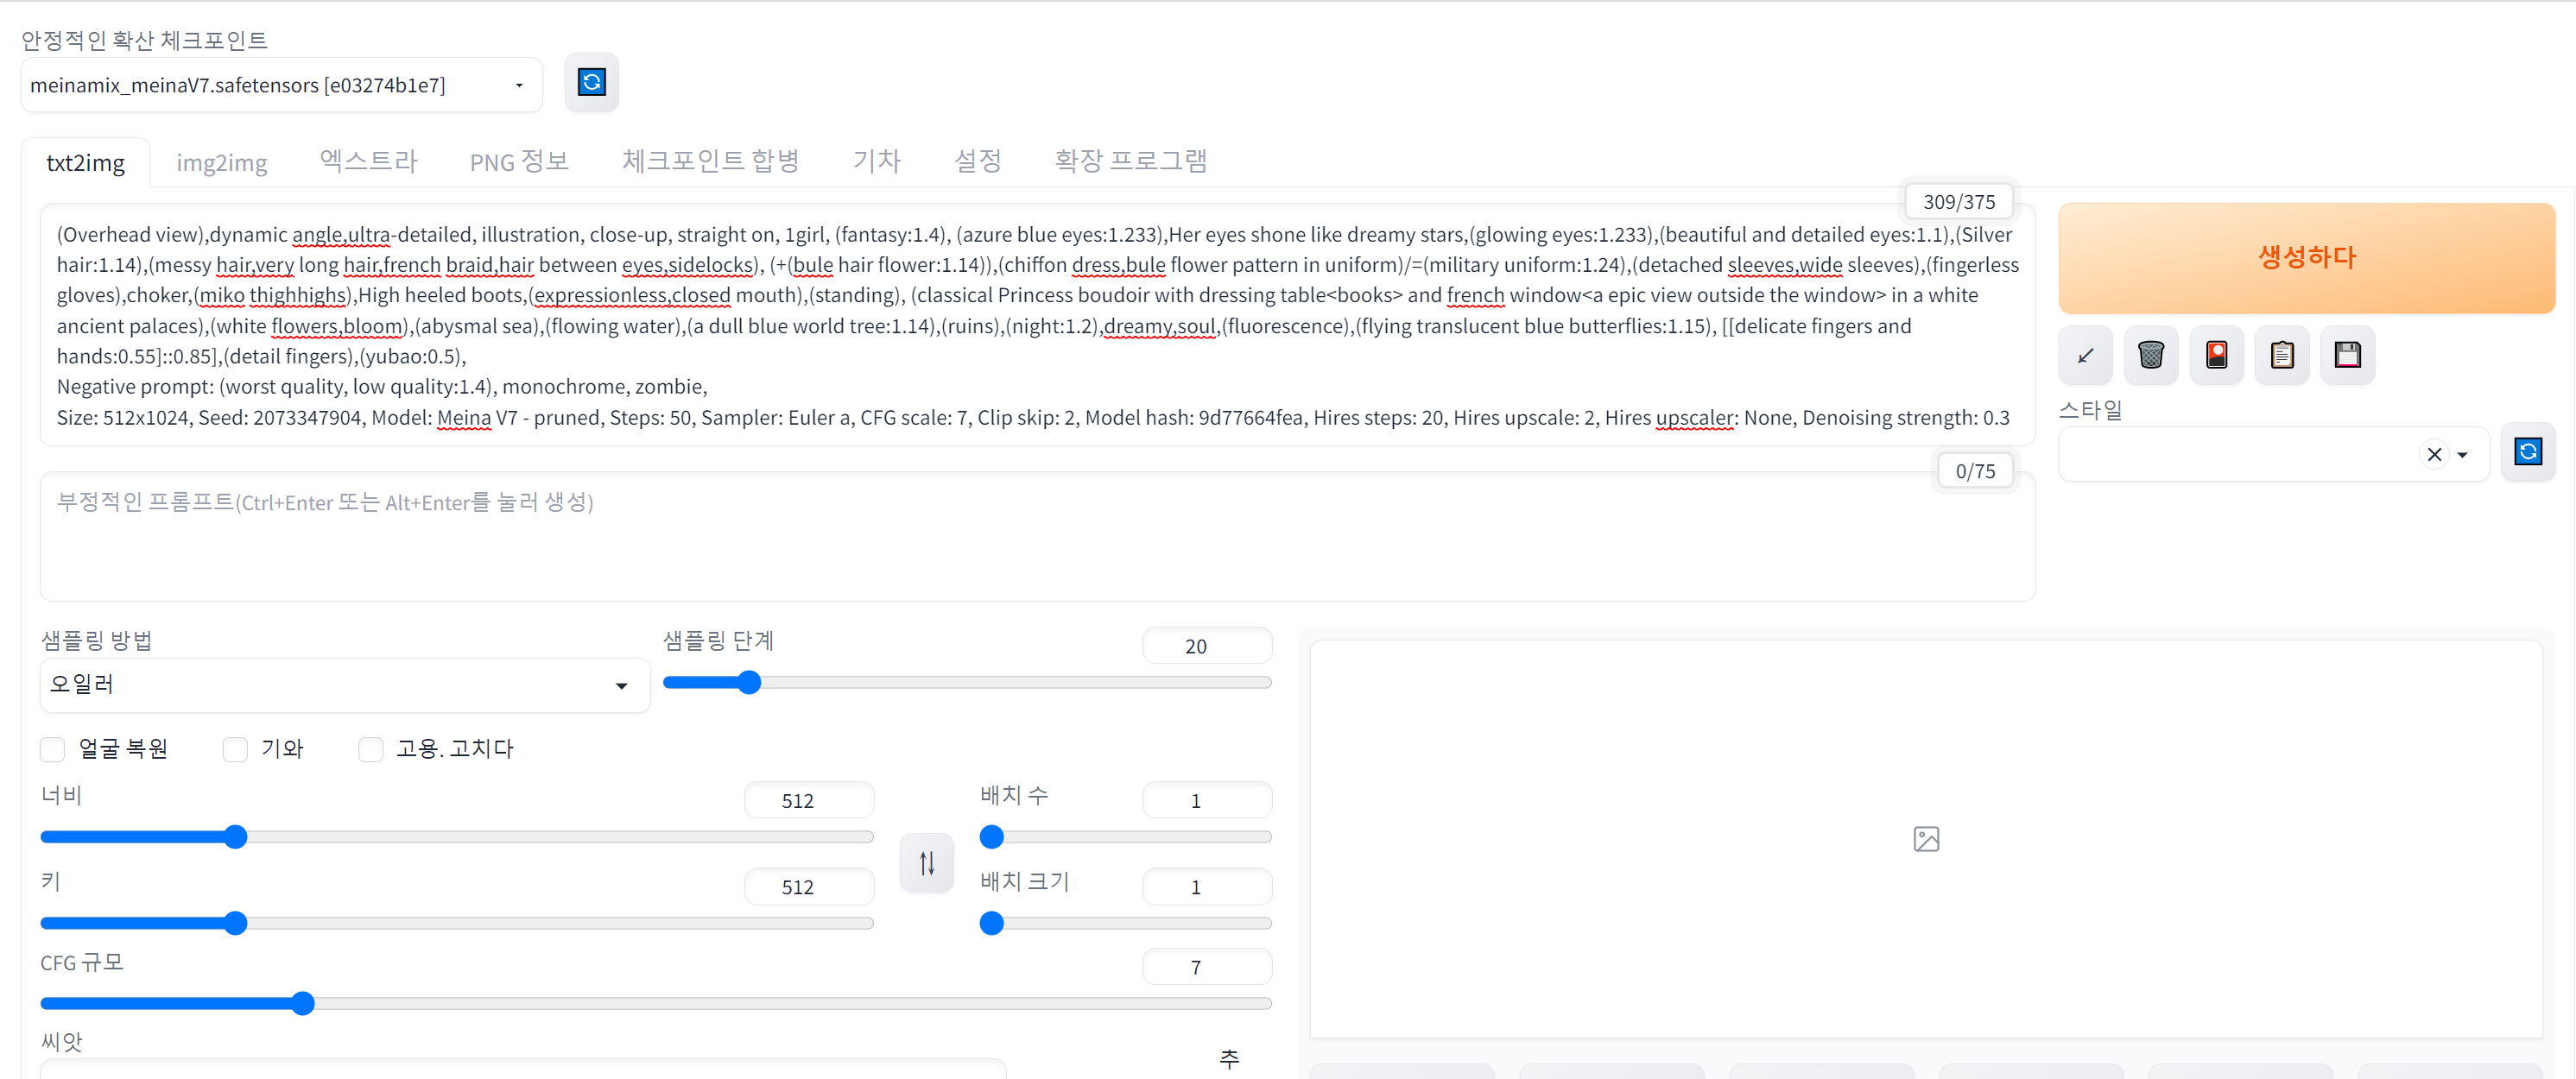Click the red card extra networks icon
Screen dimensions: 2576x1079
[2216, 355]
